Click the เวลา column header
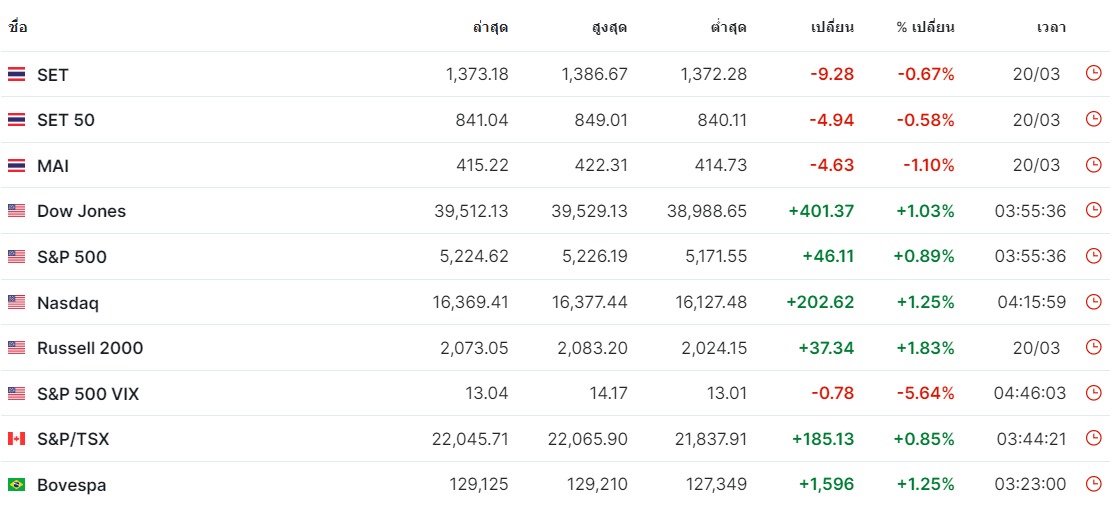The image size is (1120, 507). (x=1051, y=28)
